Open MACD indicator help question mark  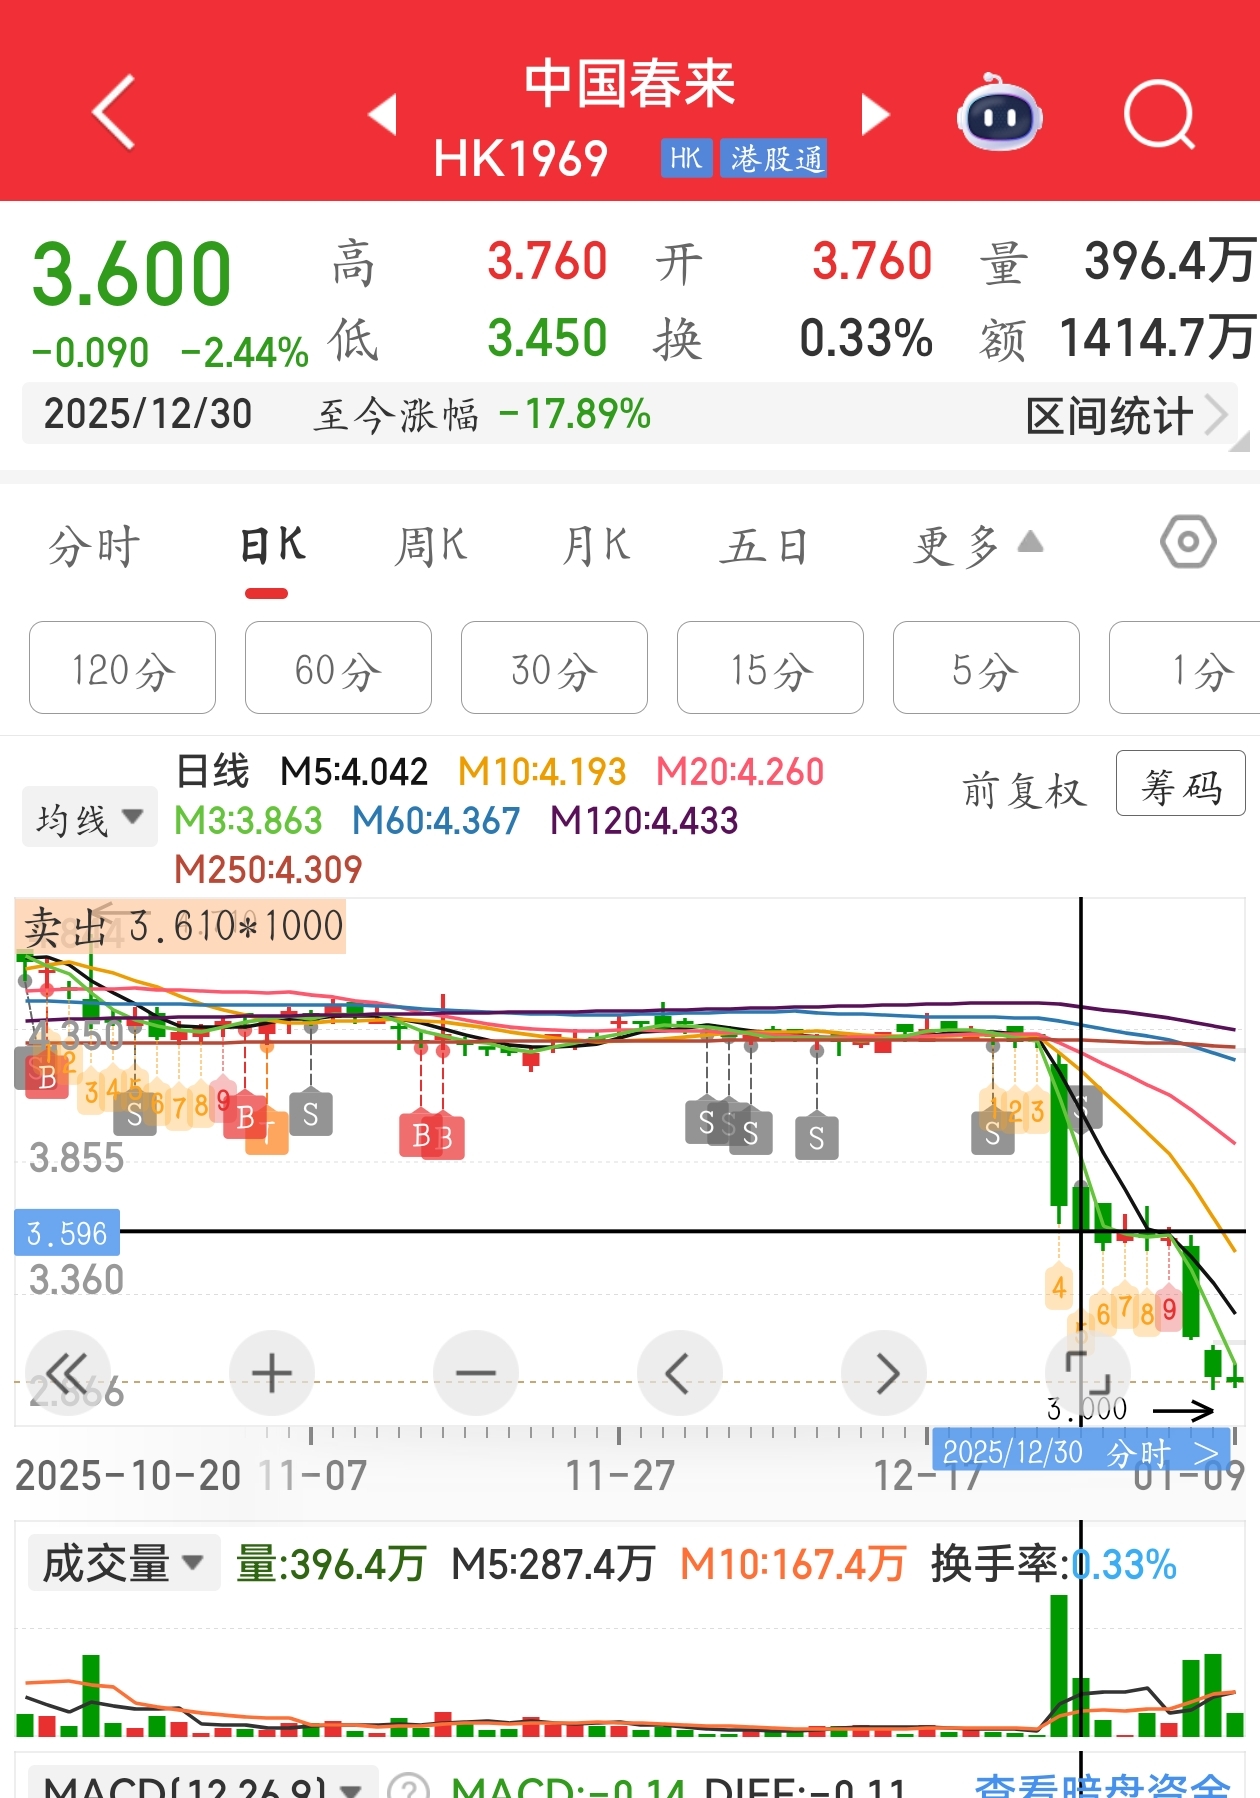point(408,1786)
